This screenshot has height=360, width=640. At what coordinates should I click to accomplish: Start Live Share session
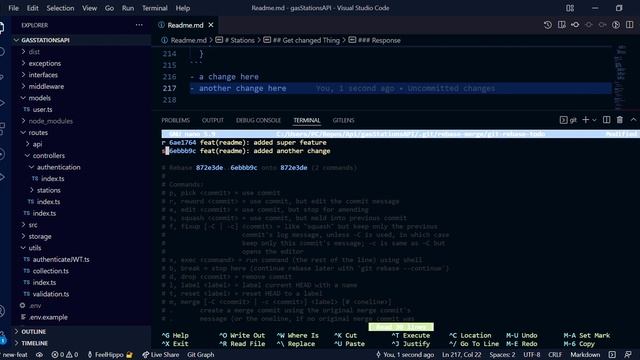(161, 355)
